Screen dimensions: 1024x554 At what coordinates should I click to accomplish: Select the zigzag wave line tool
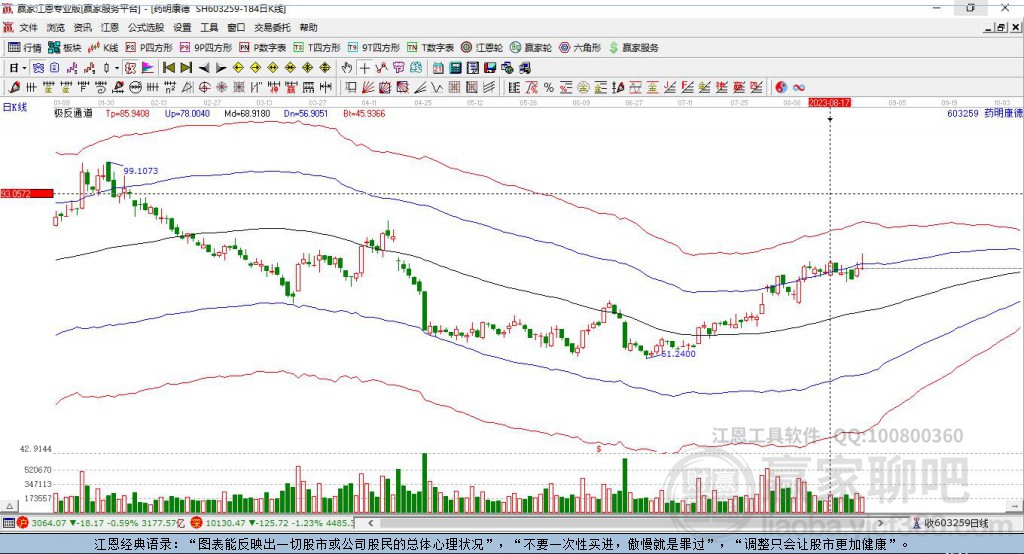436,88
